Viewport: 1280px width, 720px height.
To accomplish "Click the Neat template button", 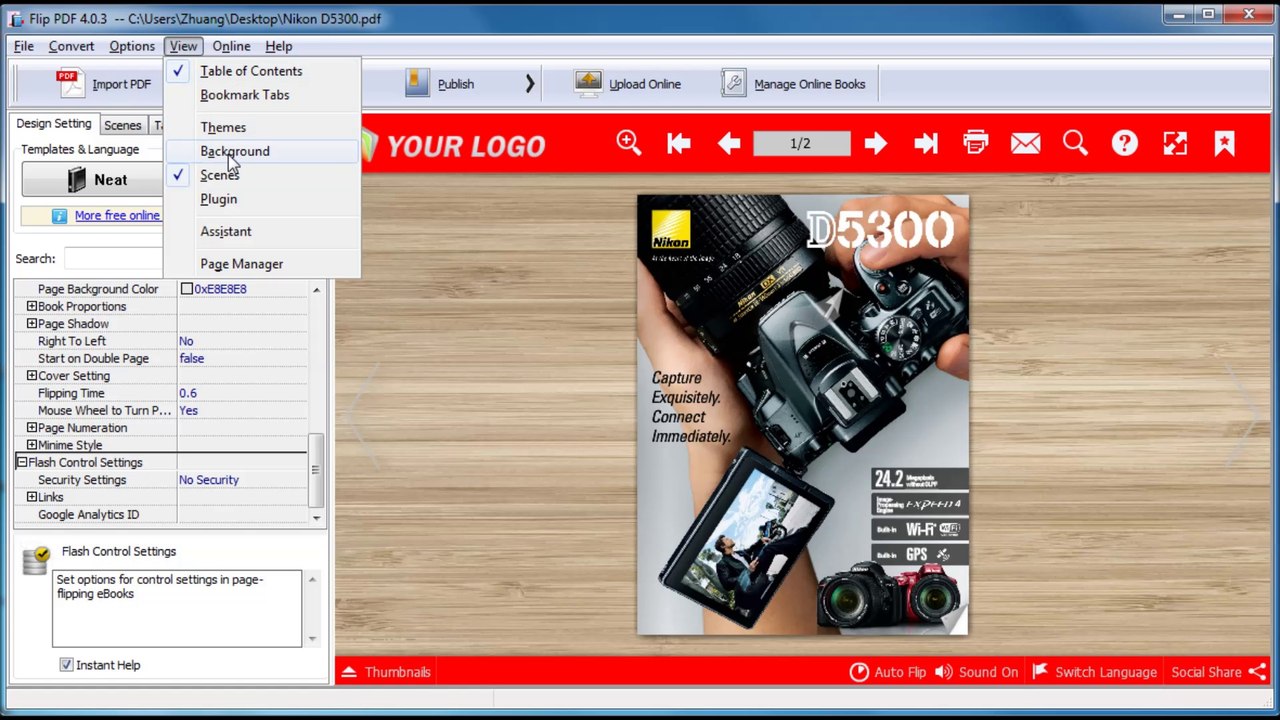I will click(x=93, y=180).
